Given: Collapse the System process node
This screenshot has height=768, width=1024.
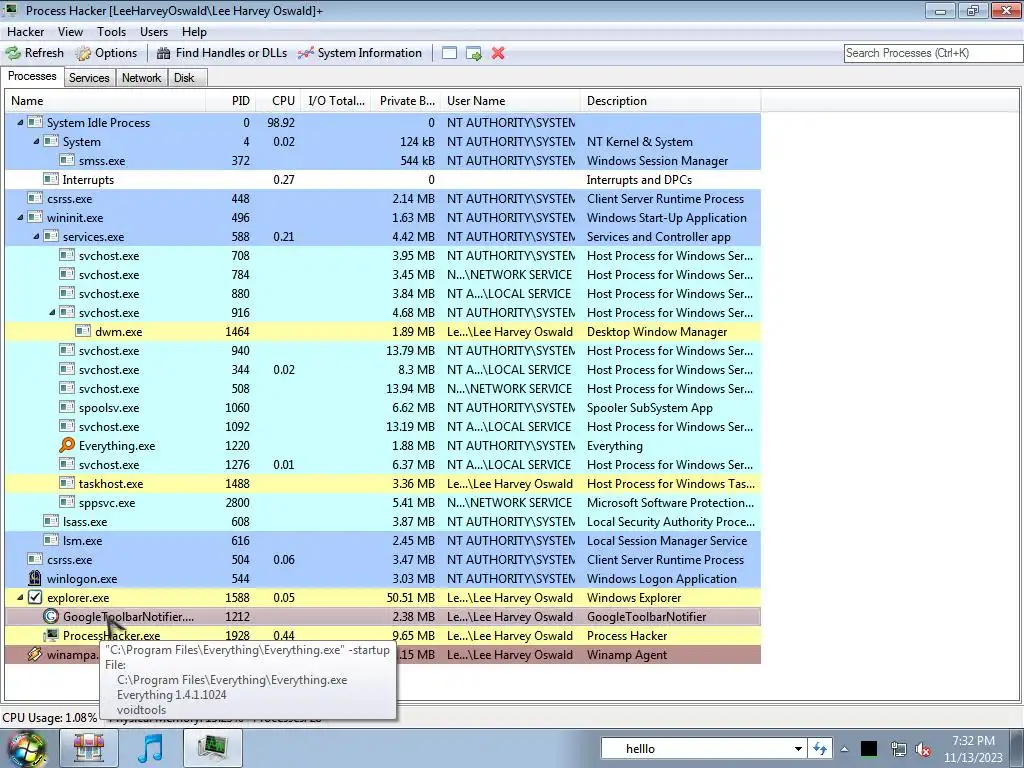Looking at the screenshot, I should pos(36,141).
